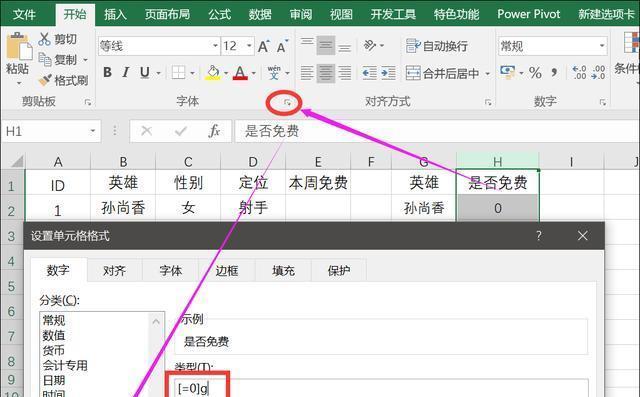Click the Cut scissors button
Screen dimensions: 640x397
57,39
